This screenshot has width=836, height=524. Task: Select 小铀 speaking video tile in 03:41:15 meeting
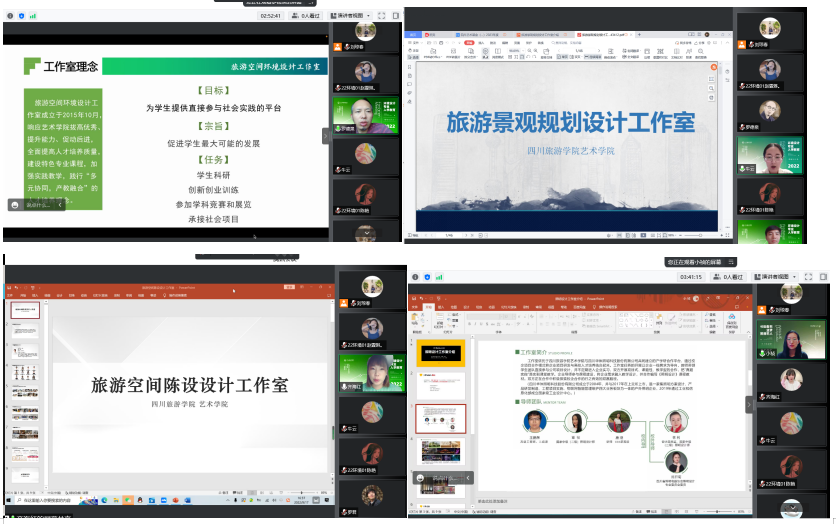791,340
